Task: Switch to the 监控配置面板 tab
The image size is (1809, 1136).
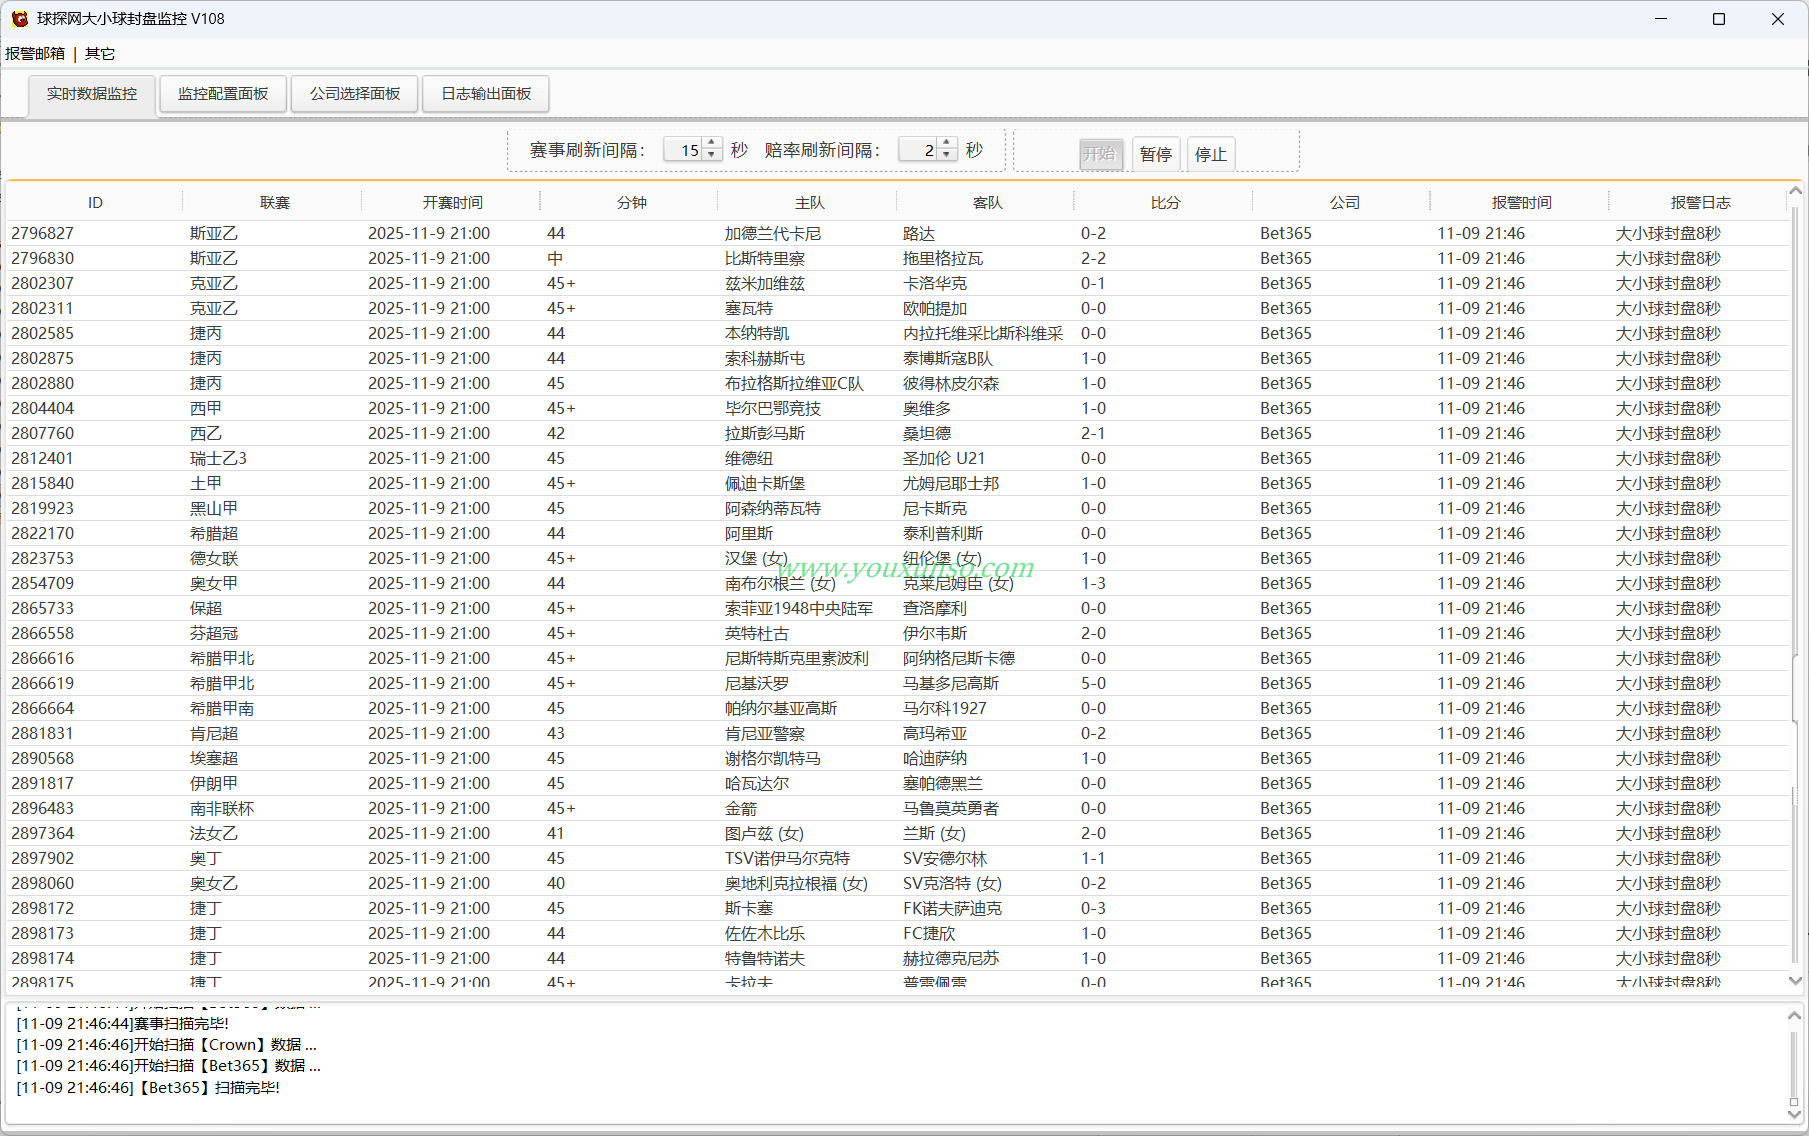Action: coord(223,94)
